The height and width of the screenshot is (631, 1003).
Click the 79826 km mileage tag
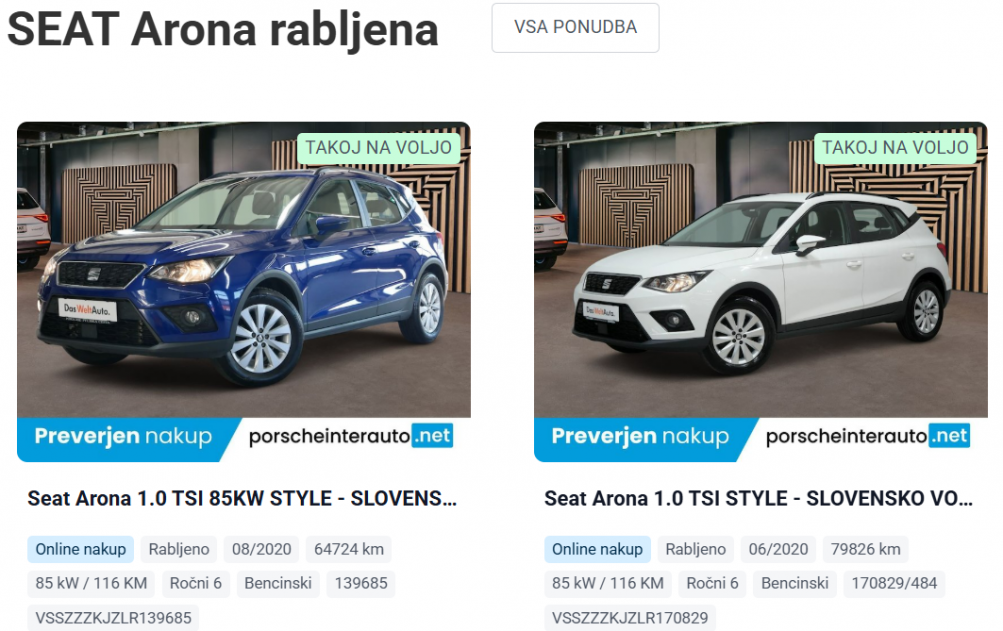(x=865, y=549)
